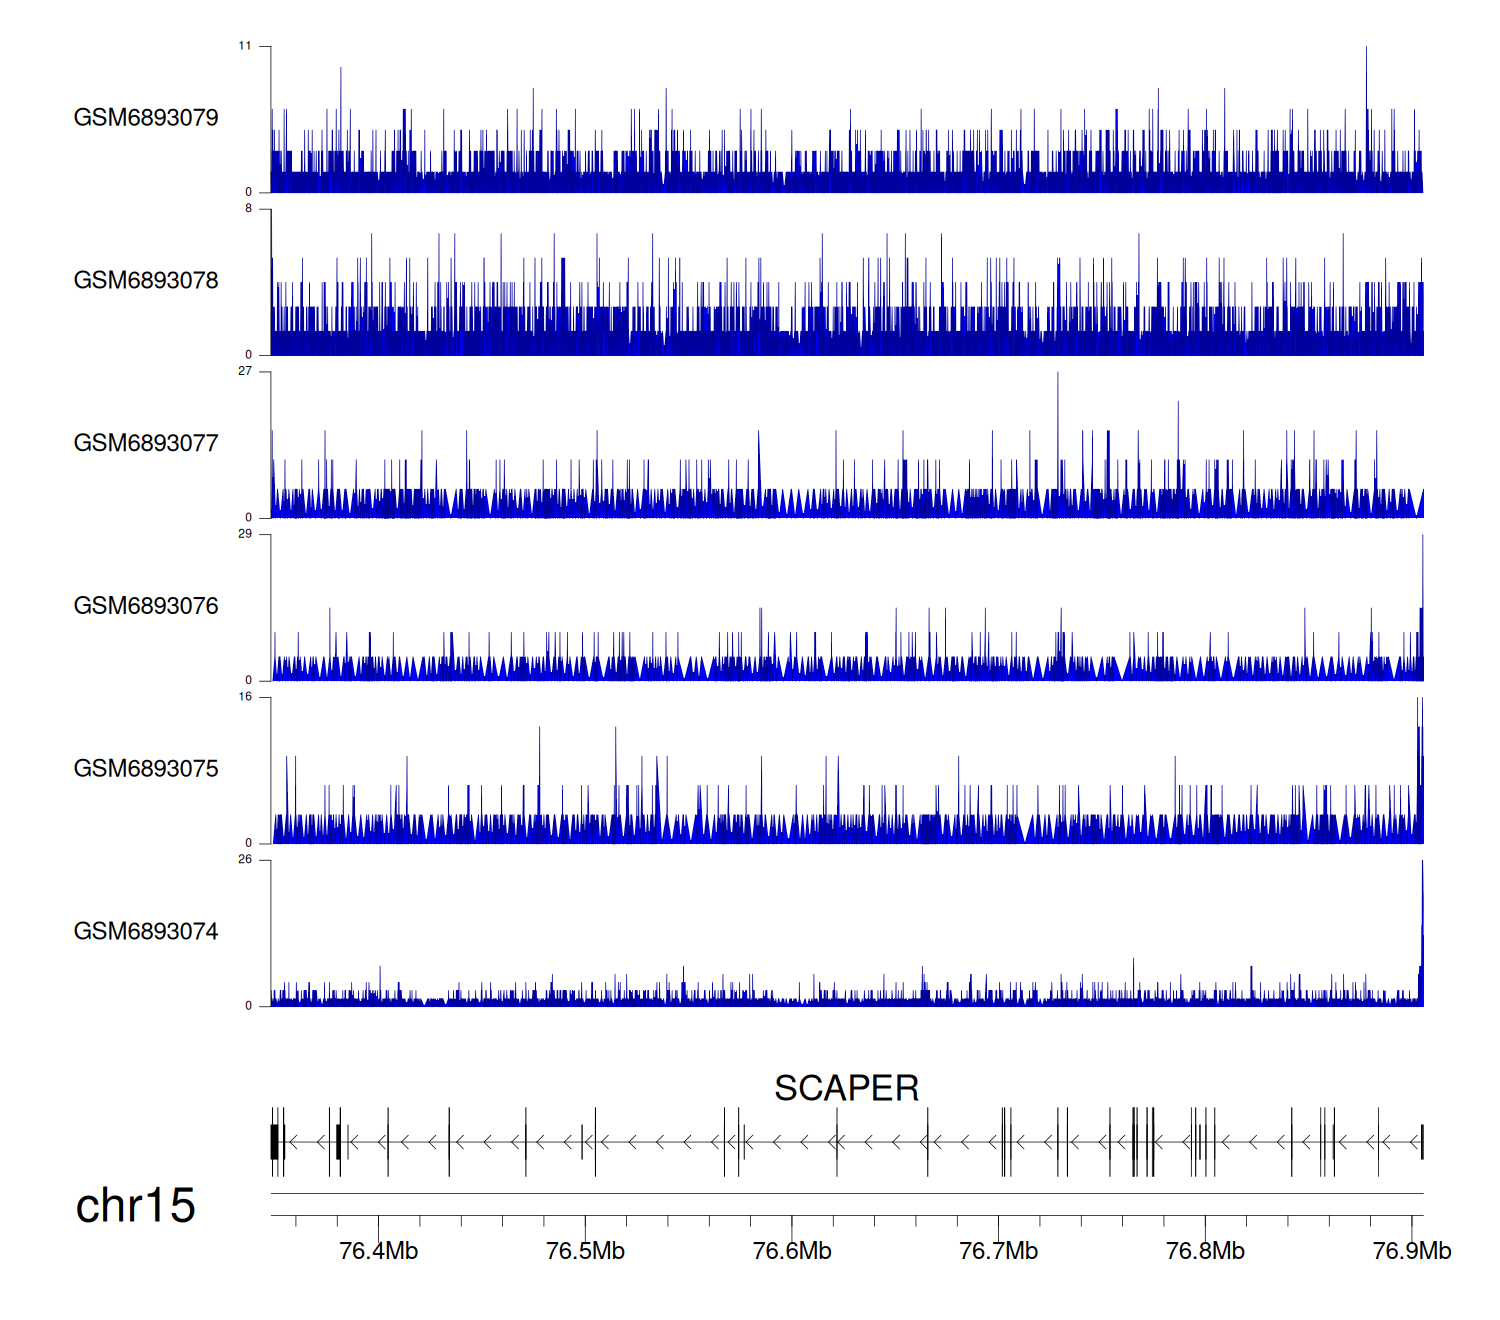Screen dimensions: 1500x1320
Task: Click the GSM6893075 track label
Action: [x=146, y=769]
